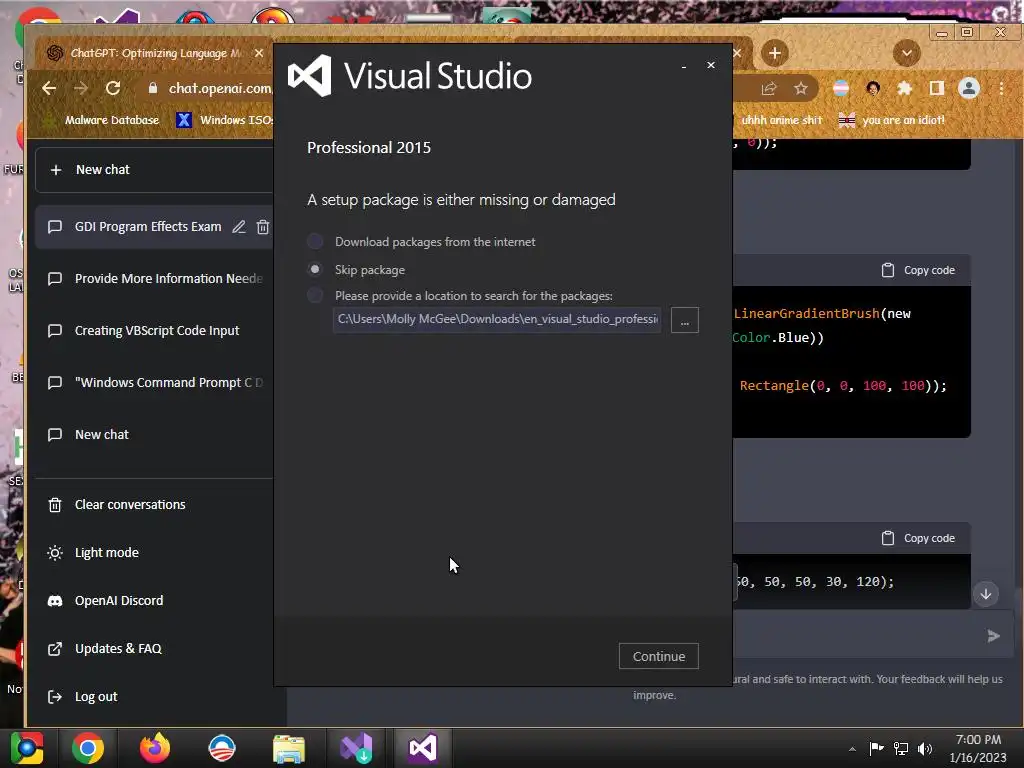Open Chrome tab search dropdown

[906, 53]
